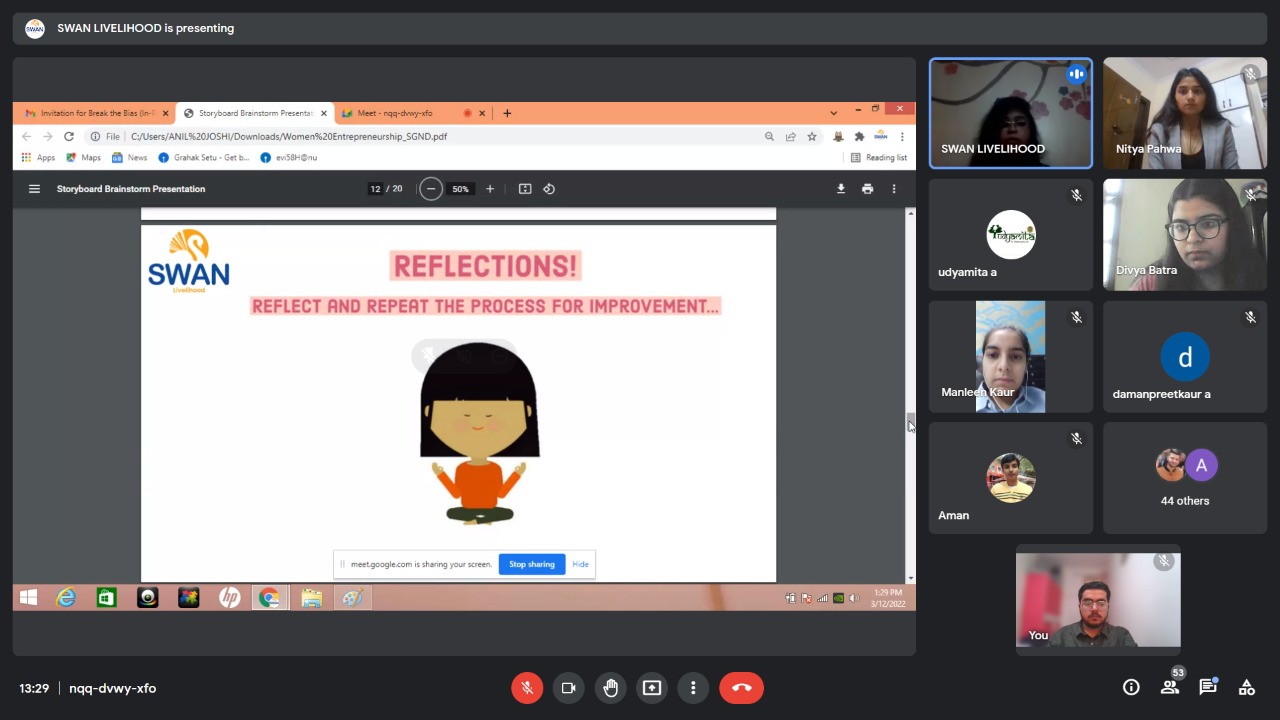Viewport: 1280px width, 720px height.
Task: Select the SWAN LIVELIHOOD speaker tile
Action: (1011, 113)
